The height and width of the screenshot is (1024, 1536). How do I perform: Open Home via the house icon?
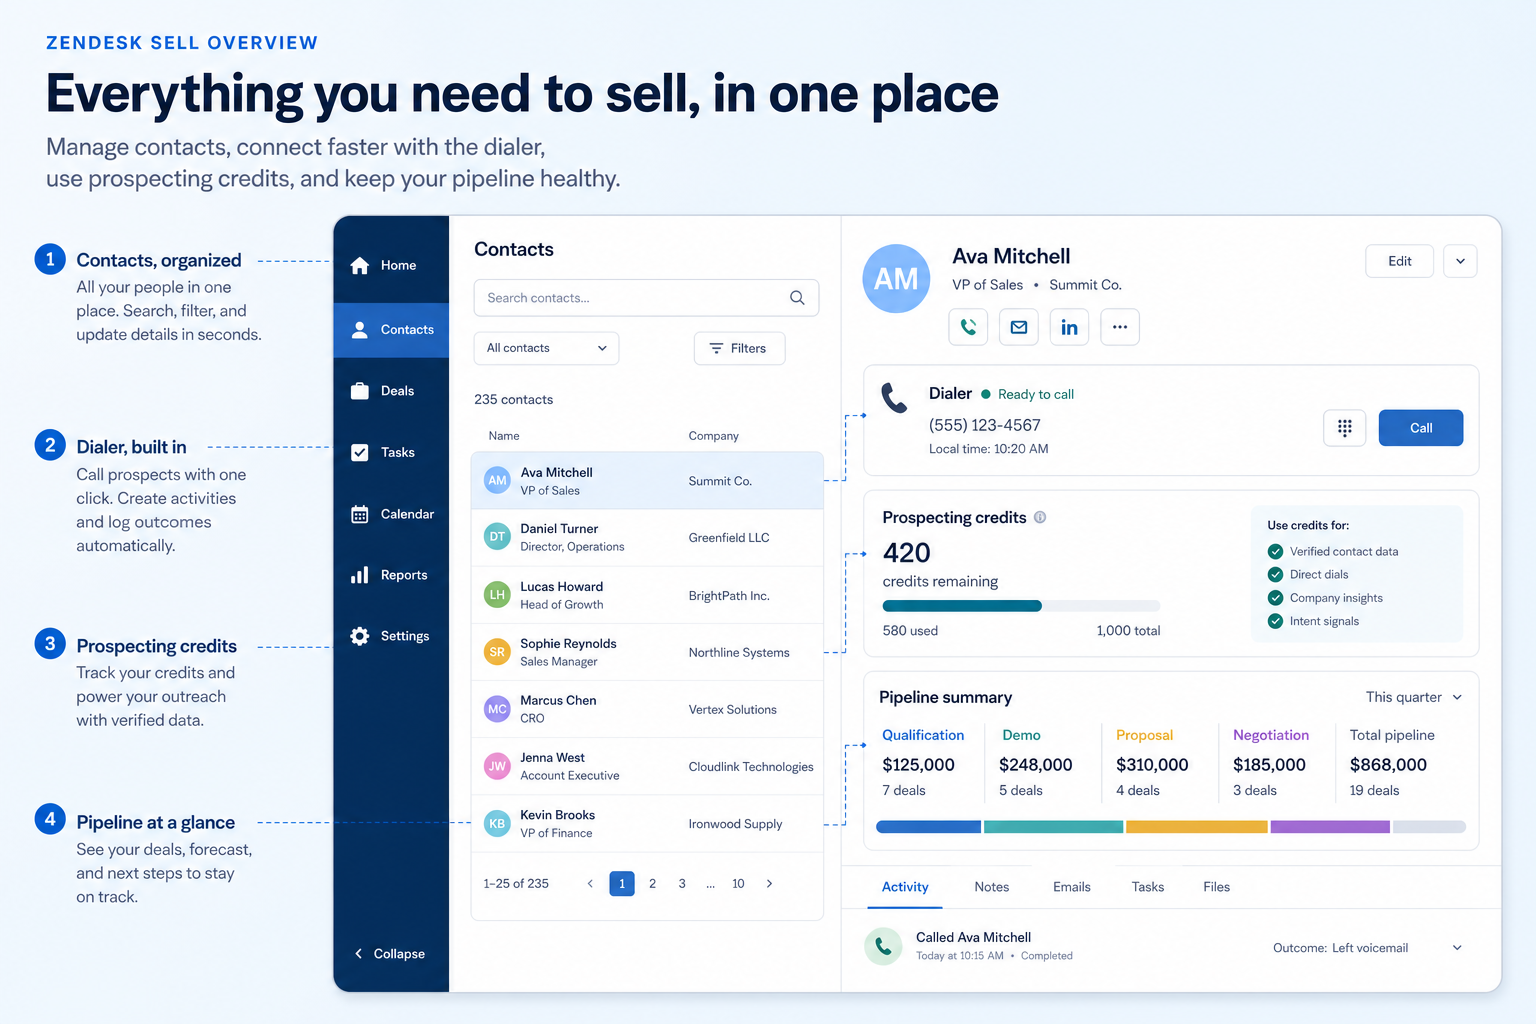click(360, 265)
